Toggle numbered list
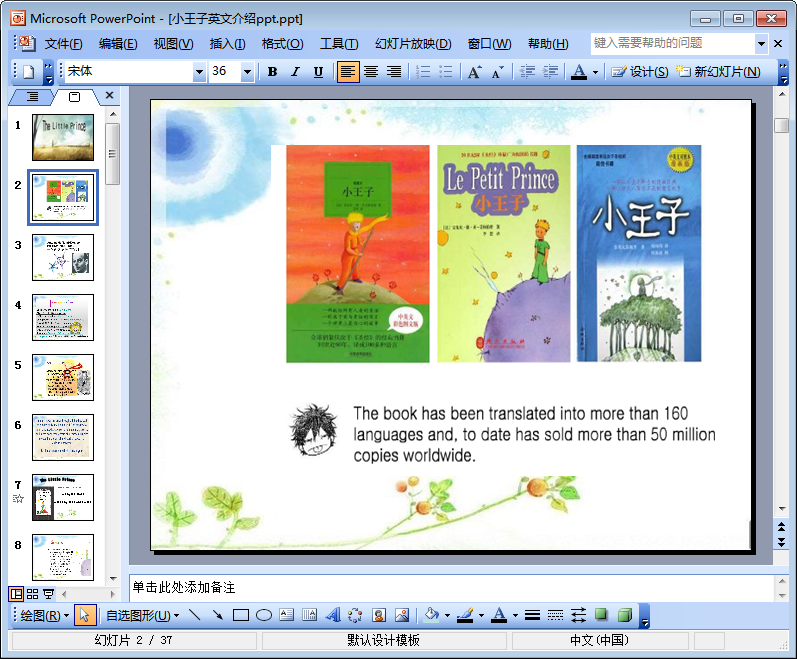This screenshot has width=797, height=659. 422,72
